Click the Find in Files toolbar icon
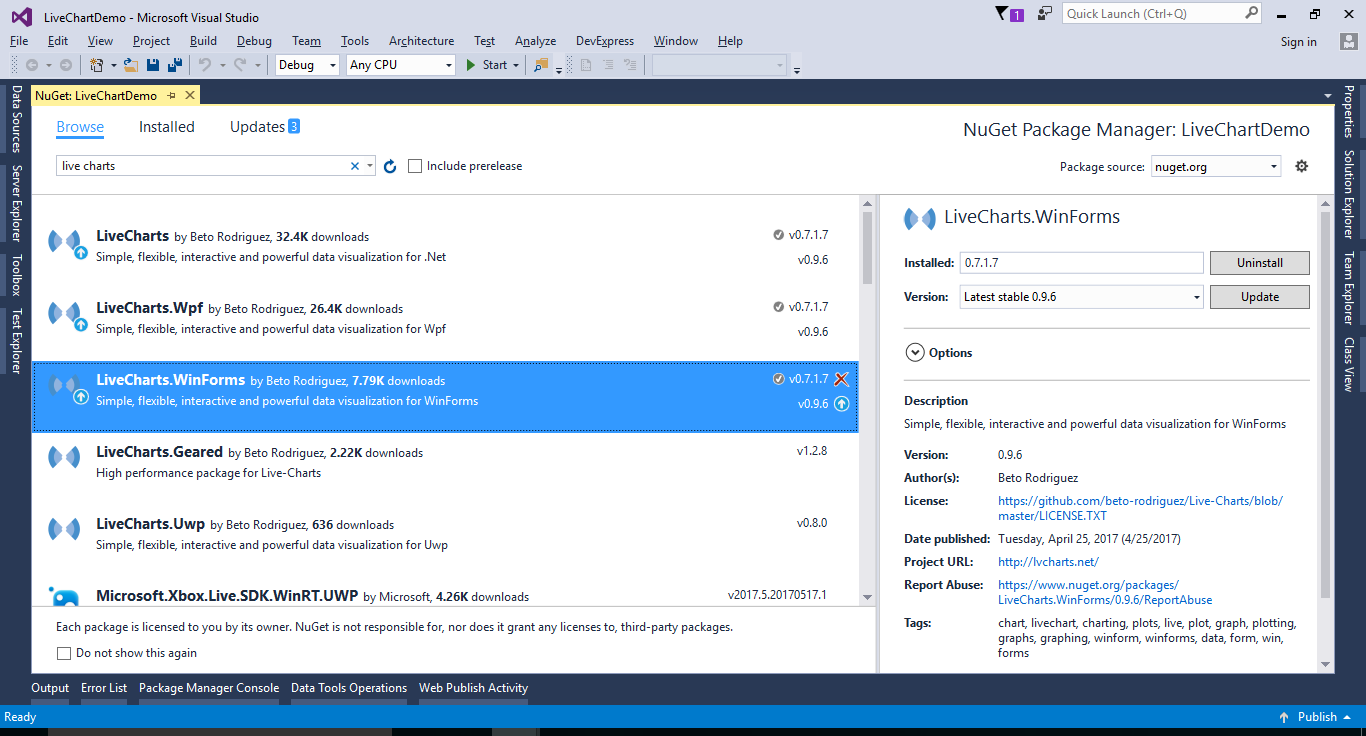The height and width of the screenshot is (736, 1366). pyautogui.click(x=541, y=65)
